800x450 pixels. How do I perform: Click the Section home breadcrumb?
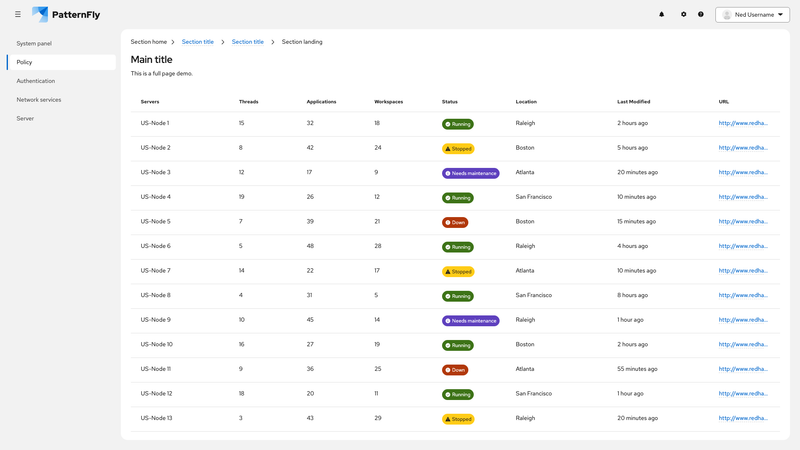tap(148, 42)
